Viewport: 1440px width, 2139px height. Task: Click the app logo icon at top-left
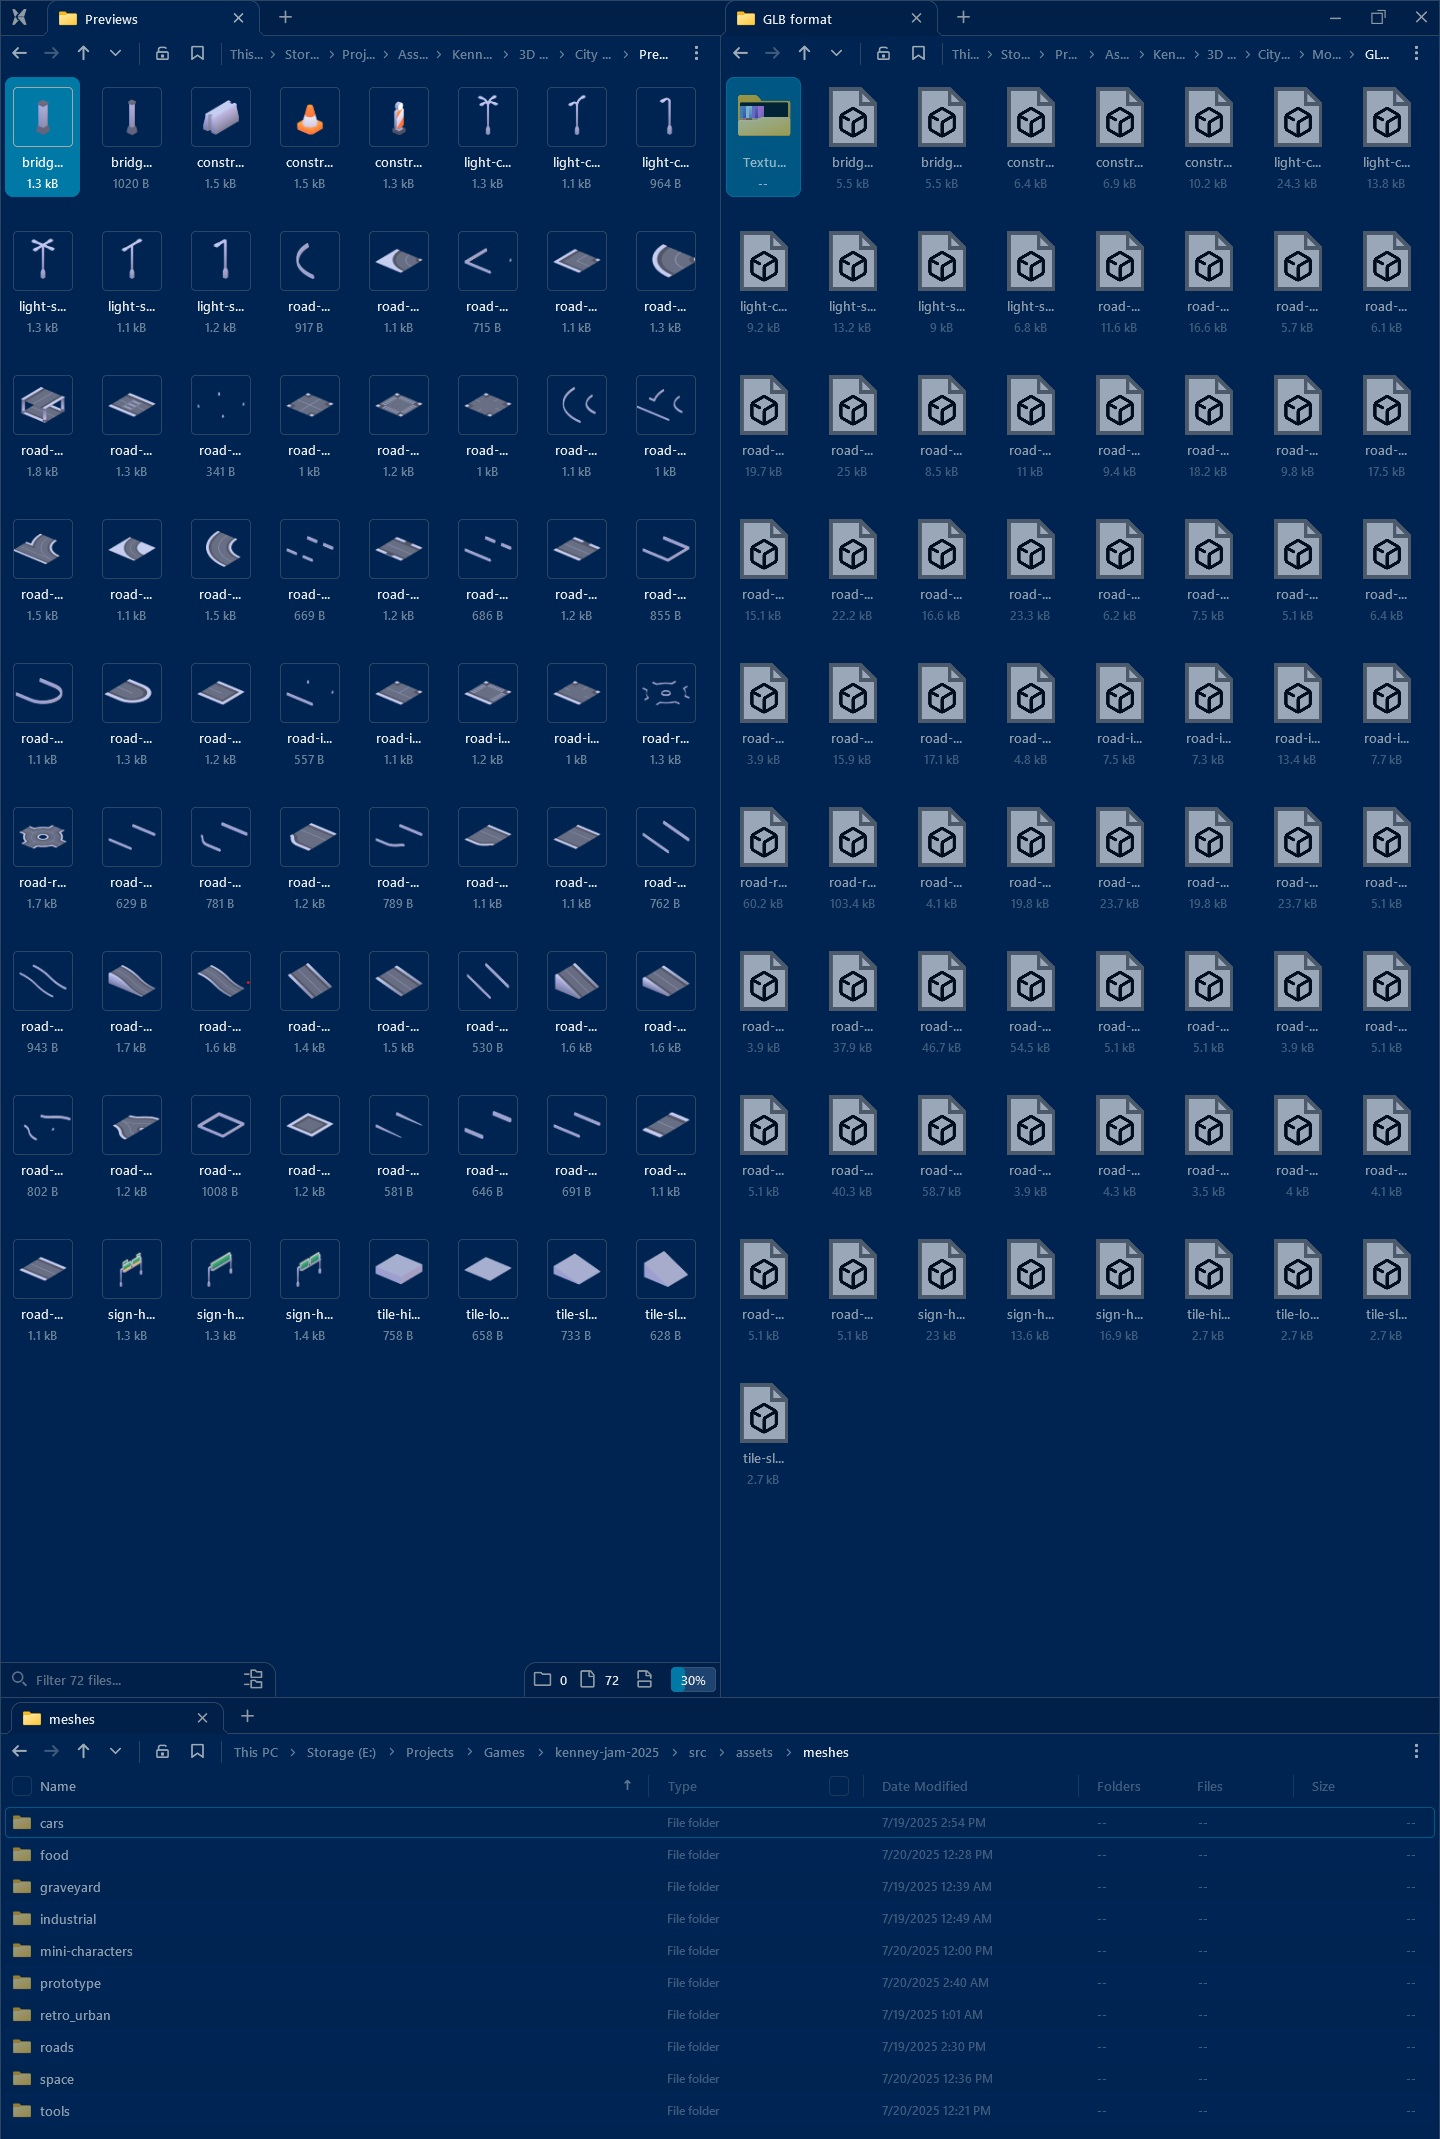point(19,17)
